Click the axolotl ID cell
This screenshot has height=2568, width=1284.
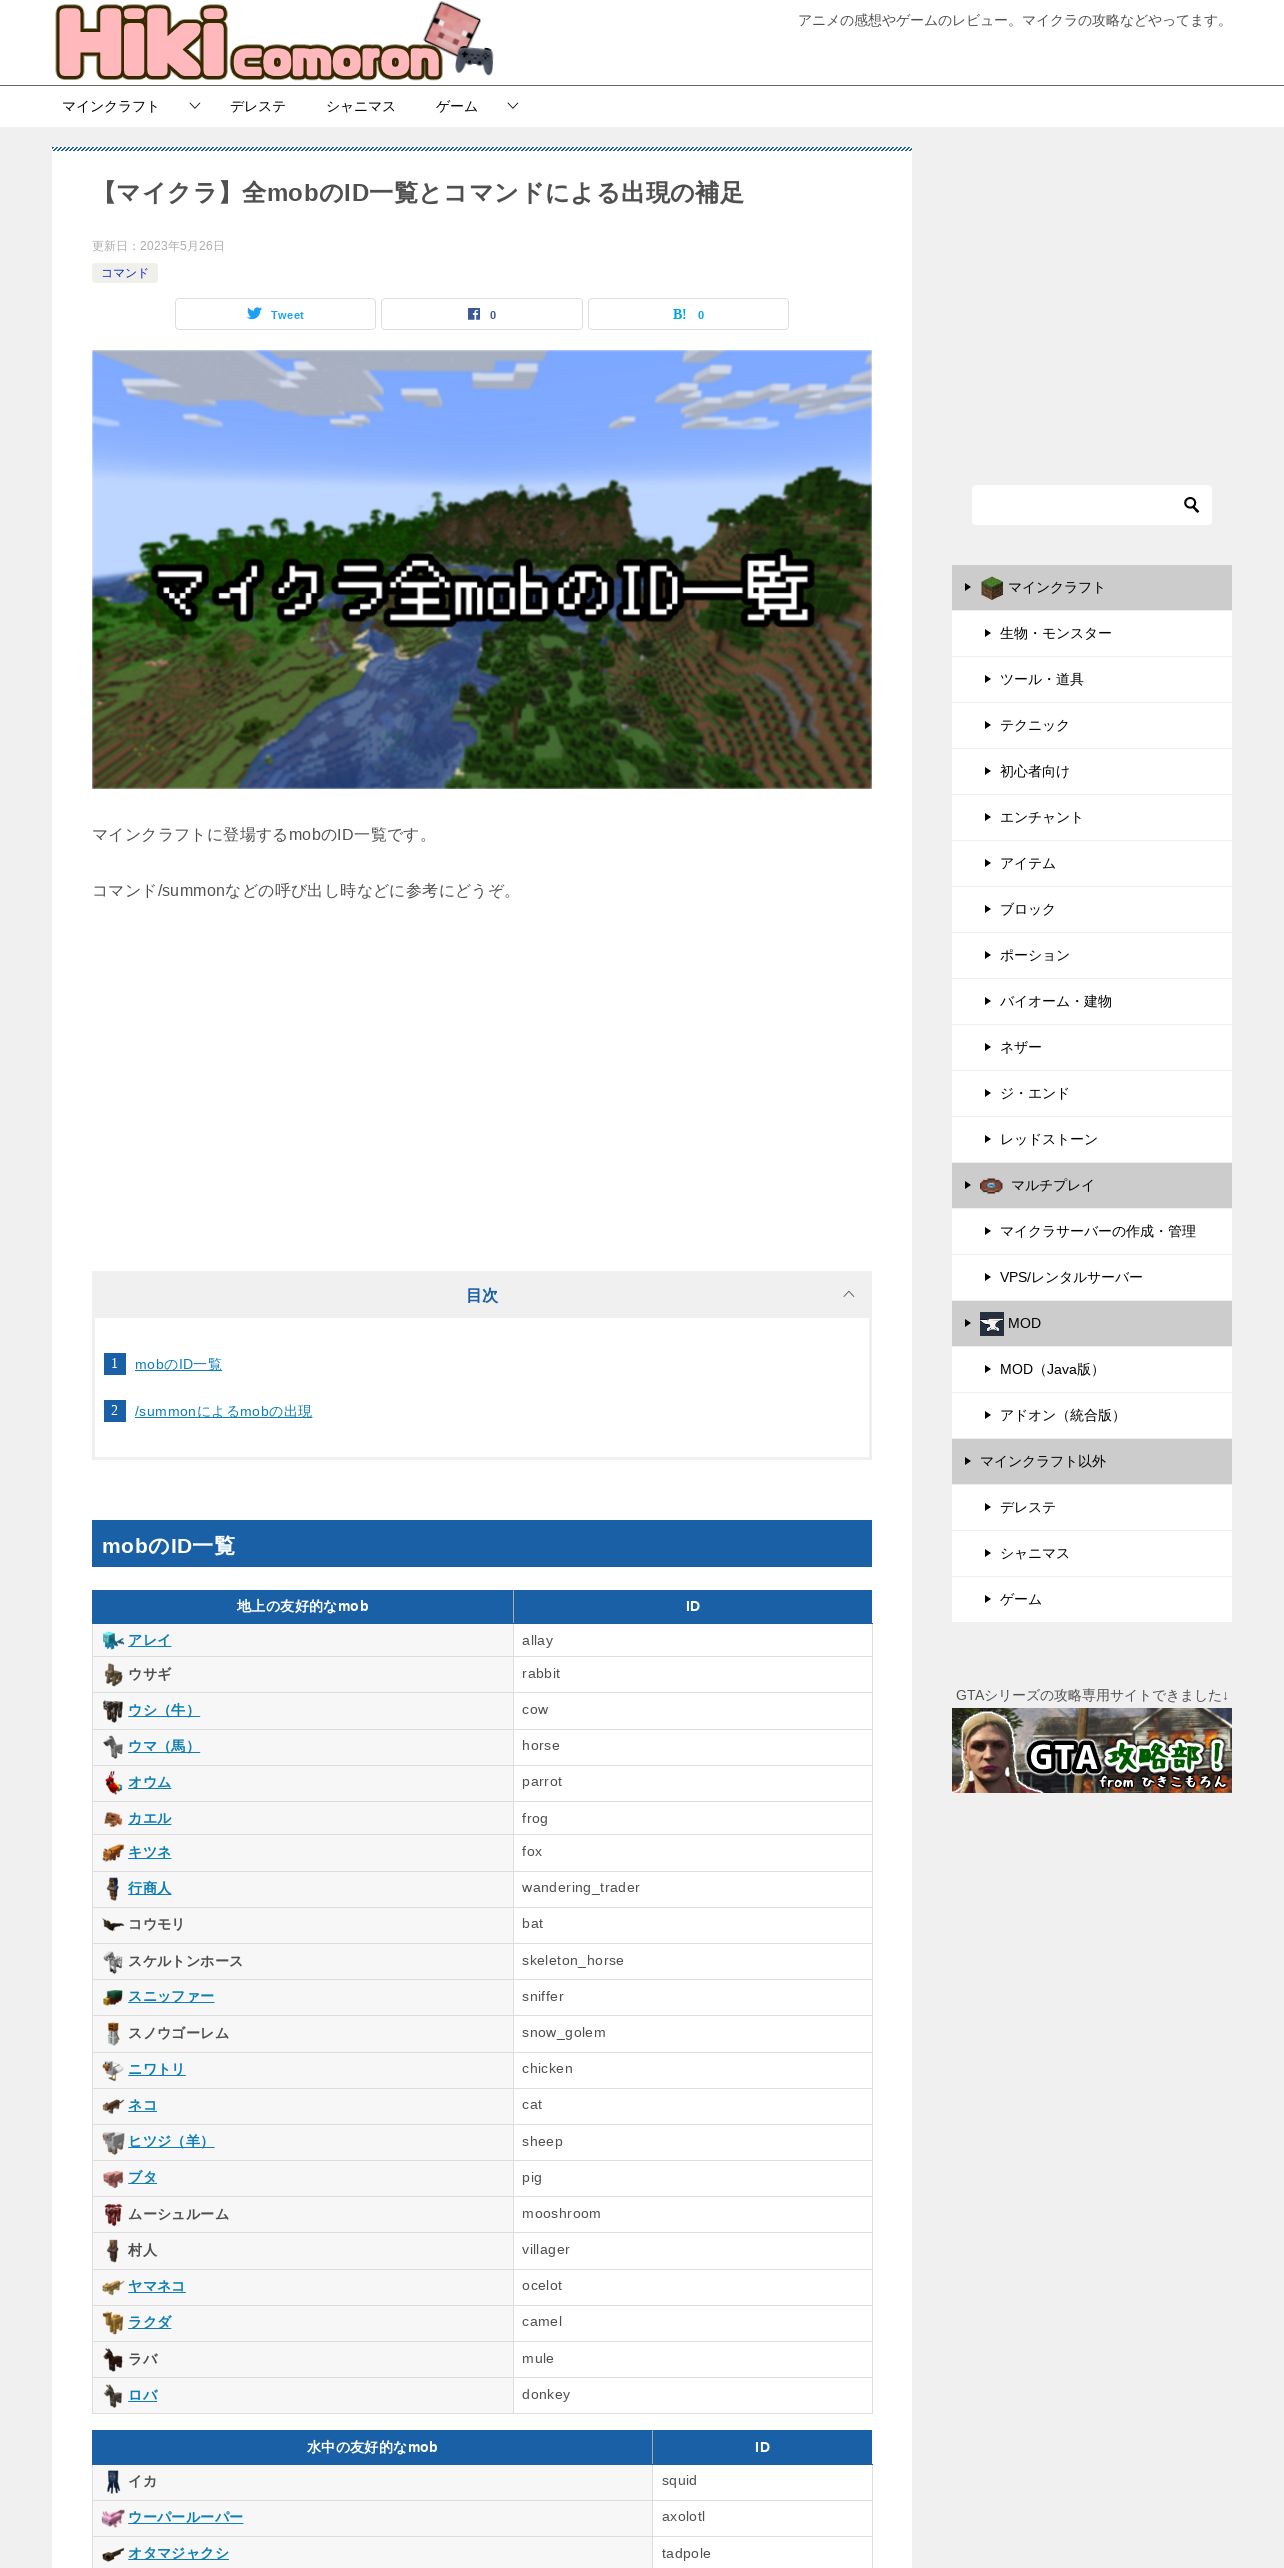[762, 2517]
